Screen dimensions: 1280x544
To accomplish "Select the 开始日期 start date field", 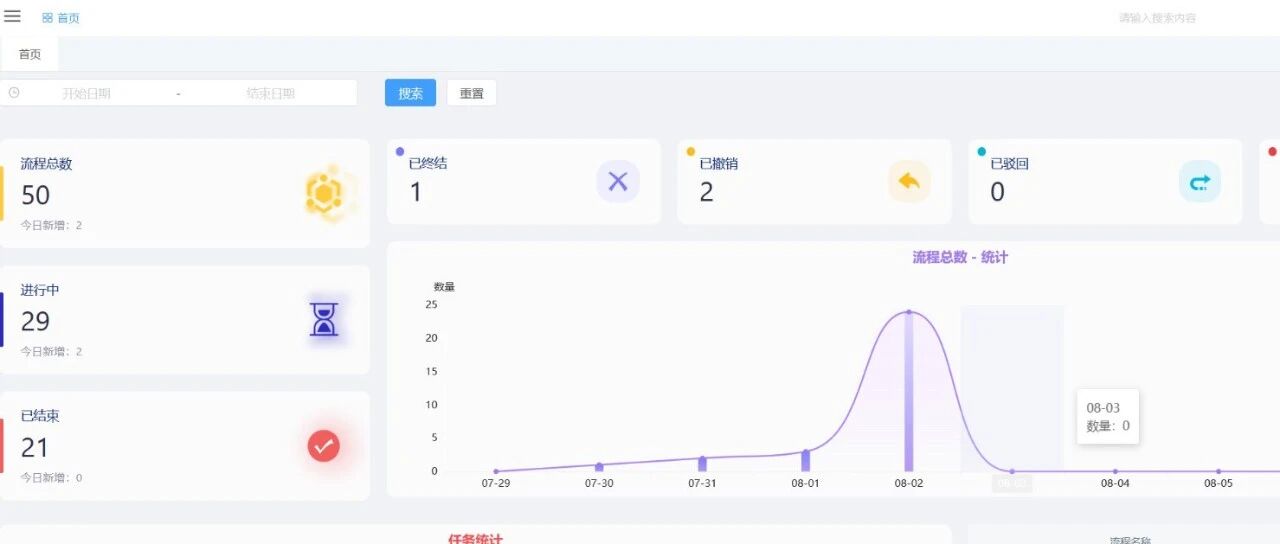I will coord(86,93).
